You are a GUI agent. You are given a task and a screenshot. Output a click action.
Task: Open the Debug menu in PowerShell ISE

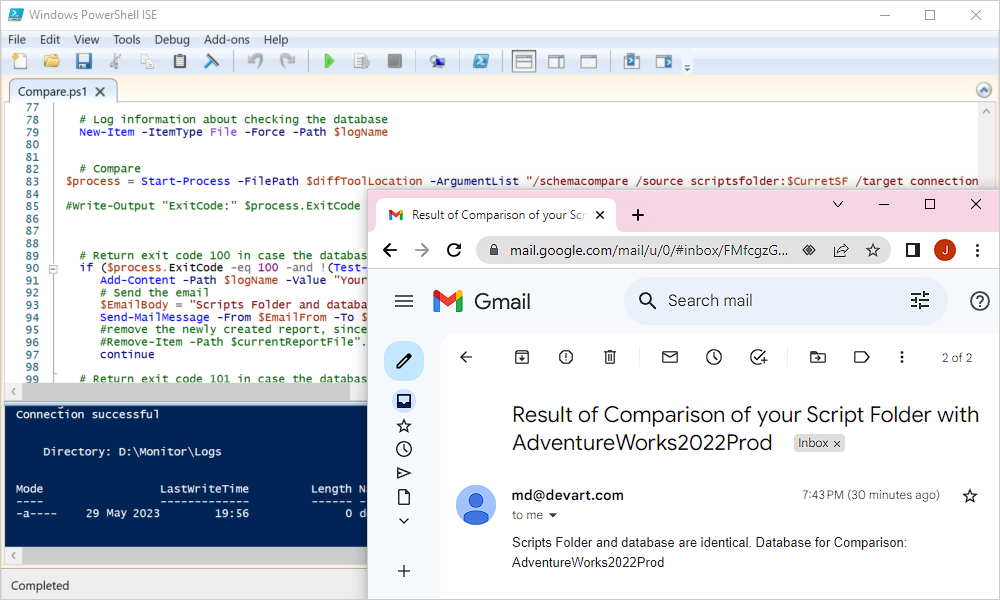pyautogui.click(x=172, y=40)
